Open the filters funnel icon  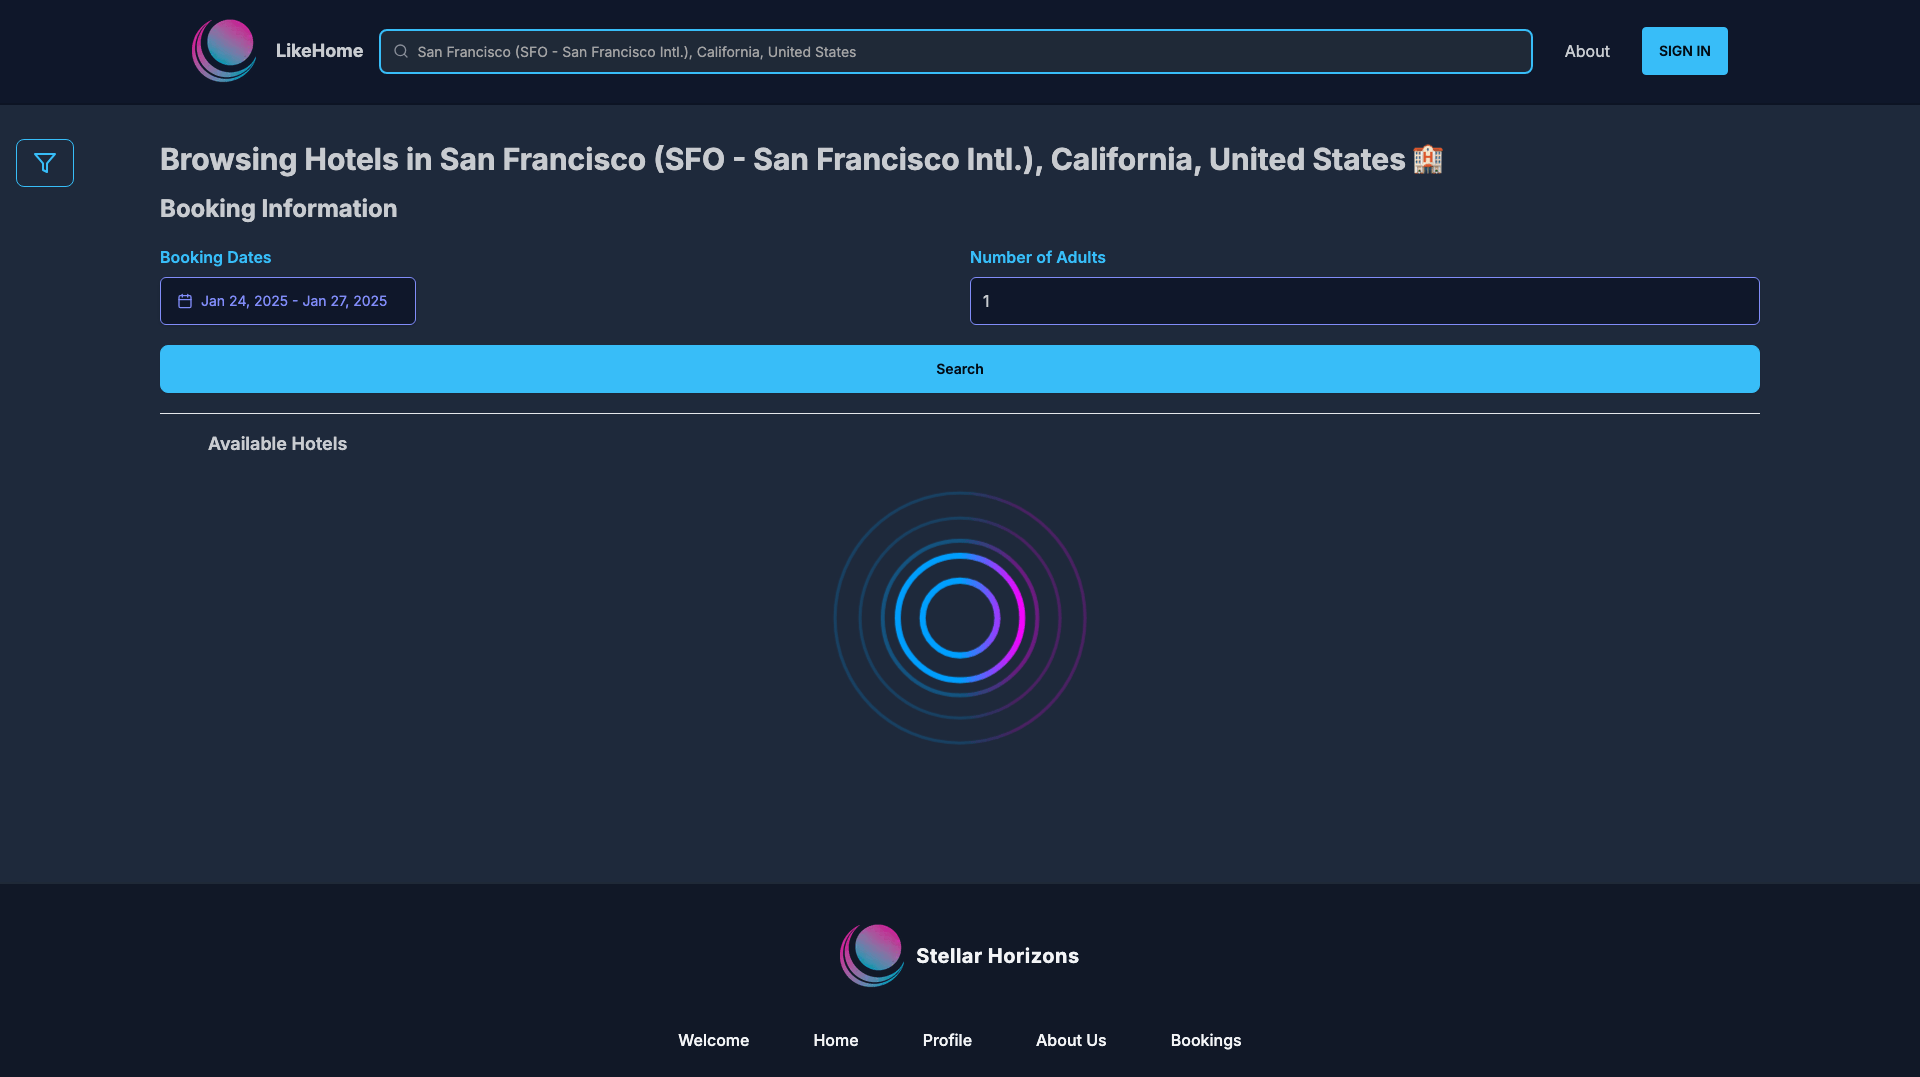point(44,162)
